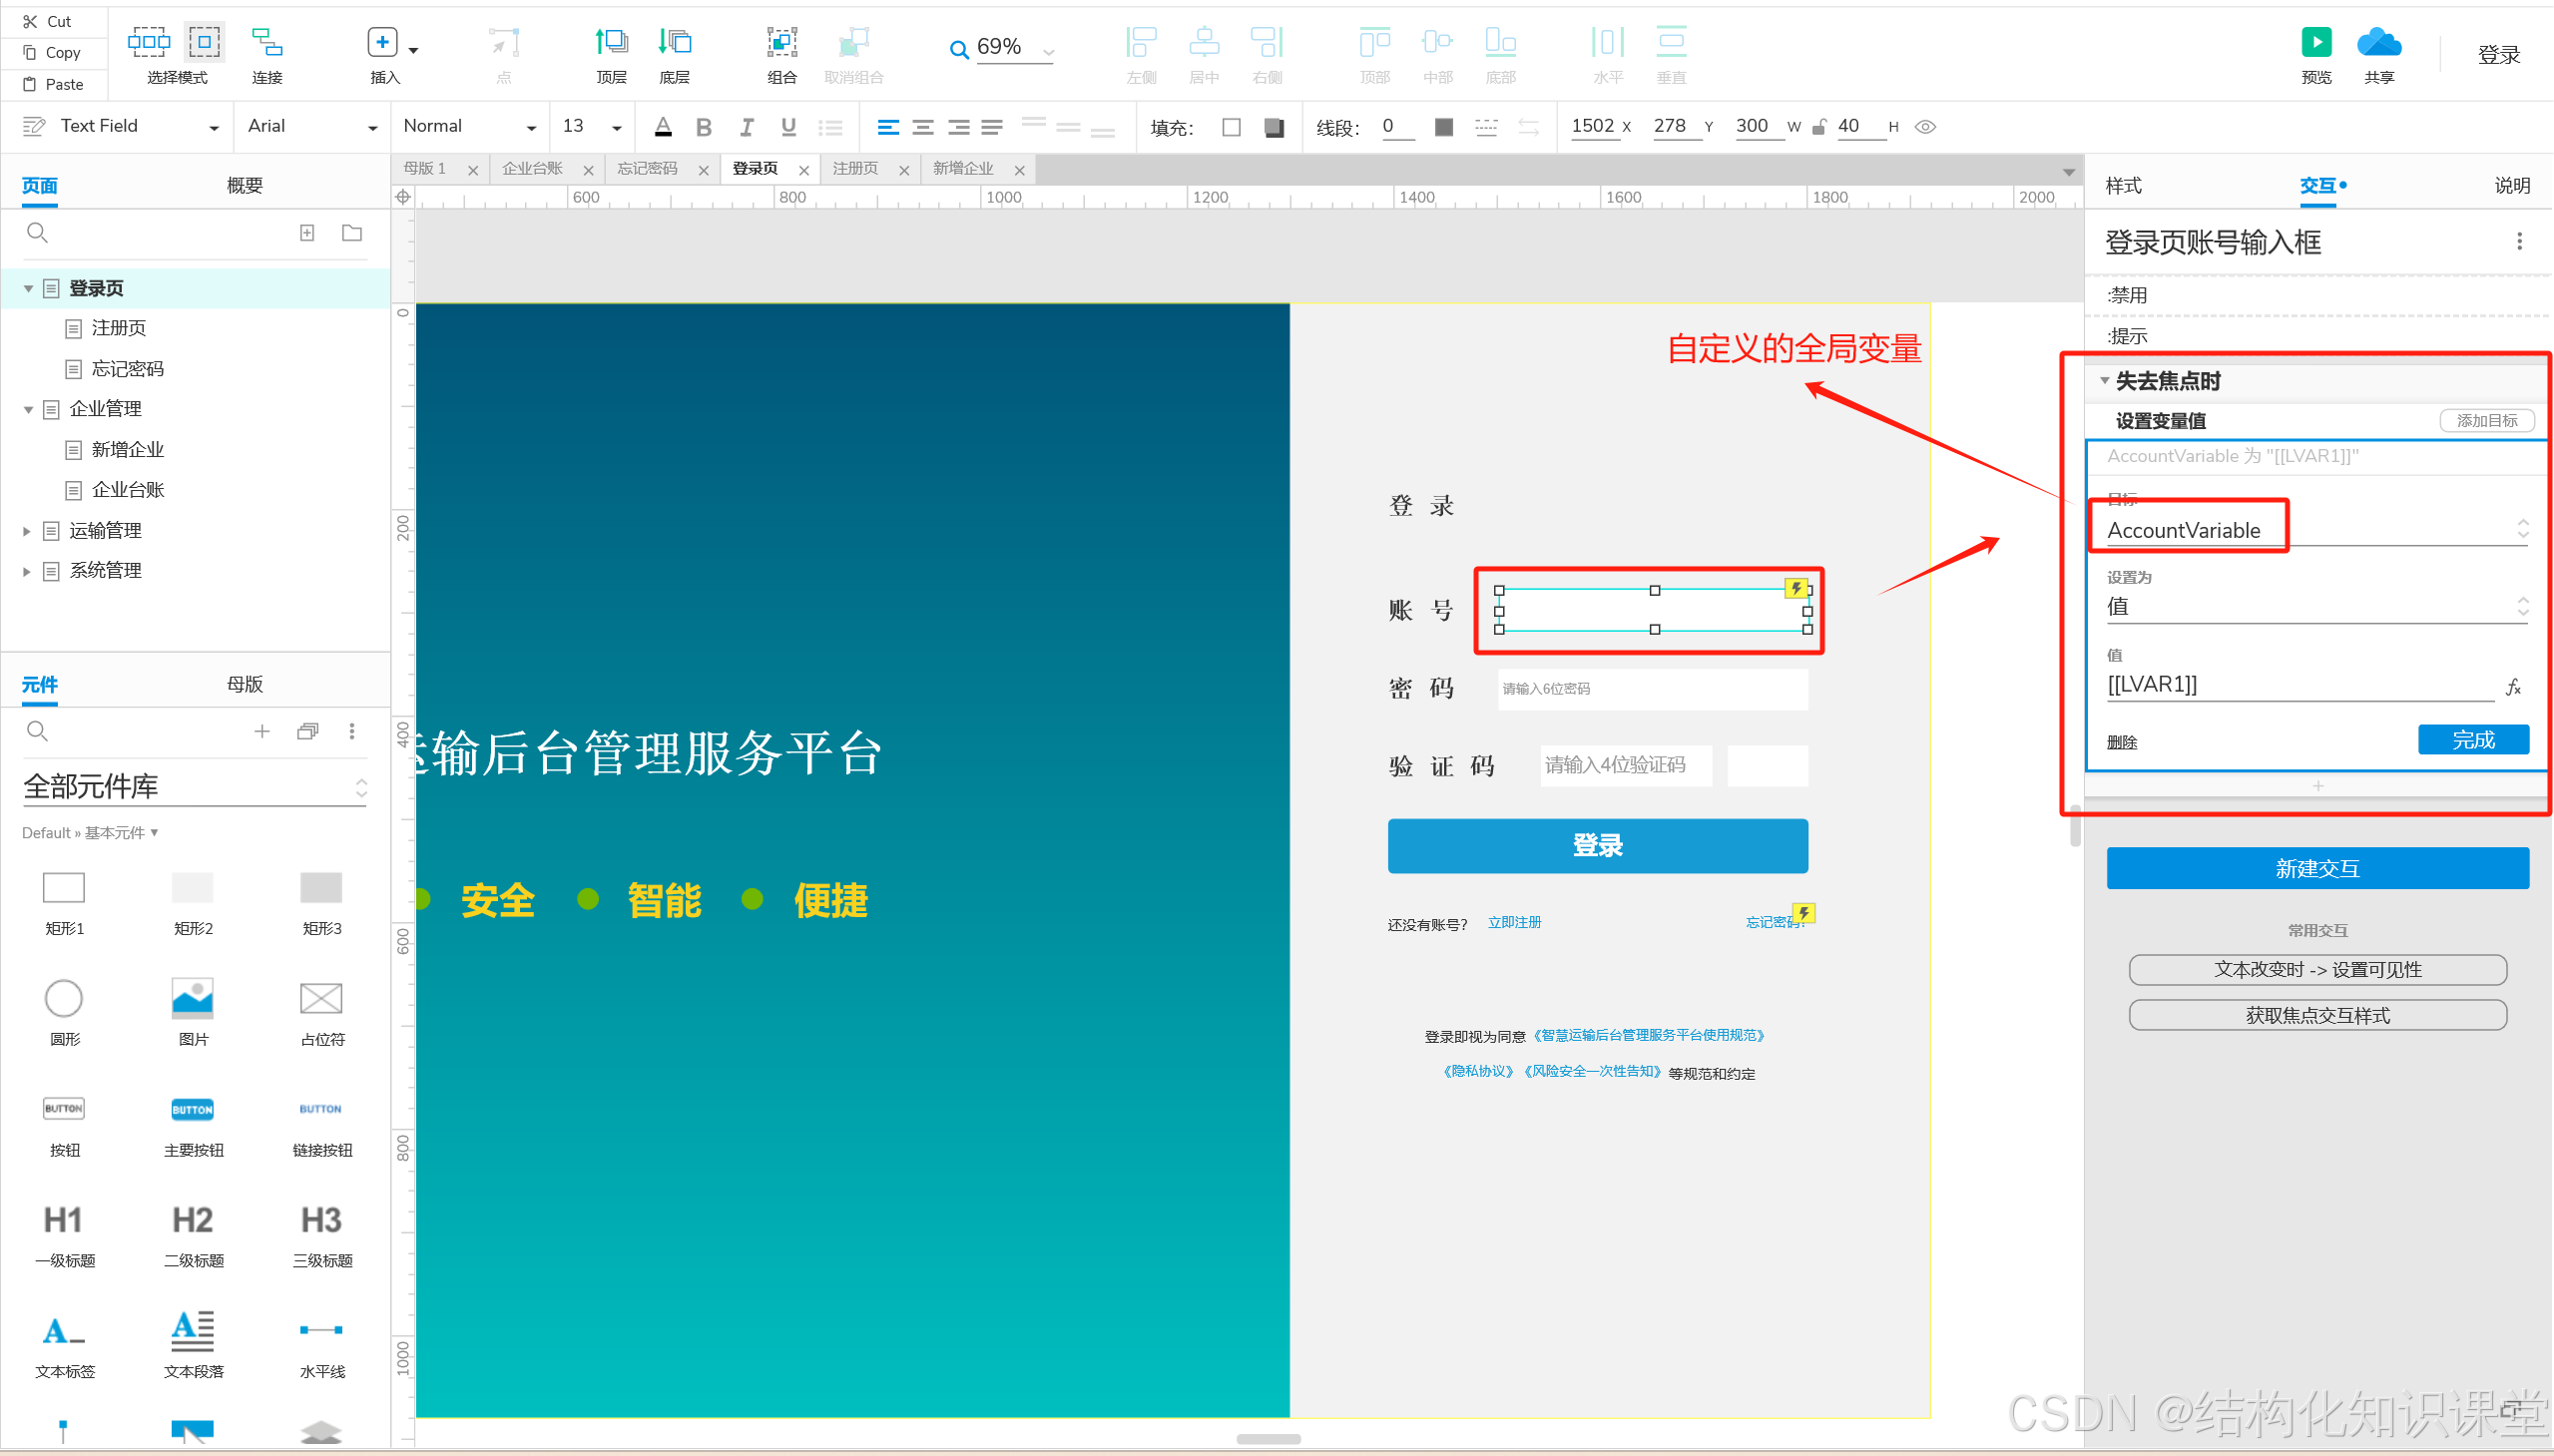This screenshot has height=1456, width=2554.
Task: Toggle the aspect ratio lock icon
Action: pyautogui.click(x=1819, y=127)
